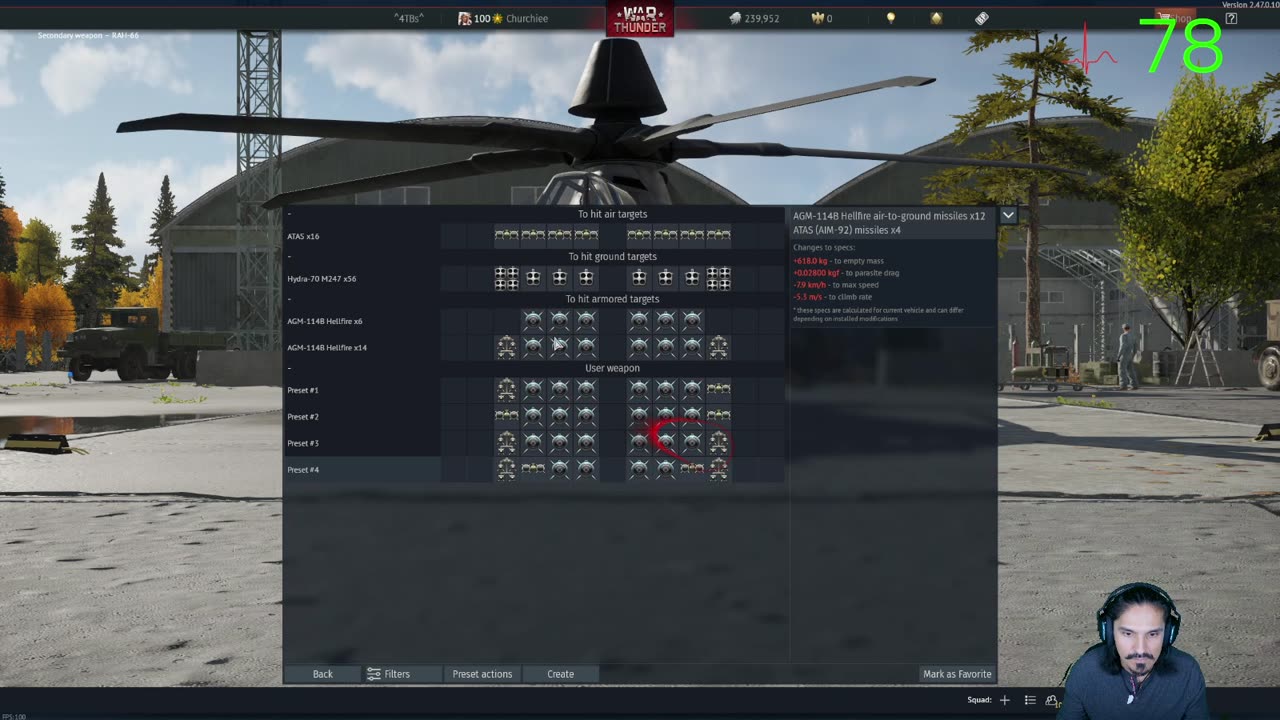Choose the AGM-114B Hellfire x6 loadout
Image resolution: width=1280 pixels, height=720 pixels.
click(x=535, y=321)
